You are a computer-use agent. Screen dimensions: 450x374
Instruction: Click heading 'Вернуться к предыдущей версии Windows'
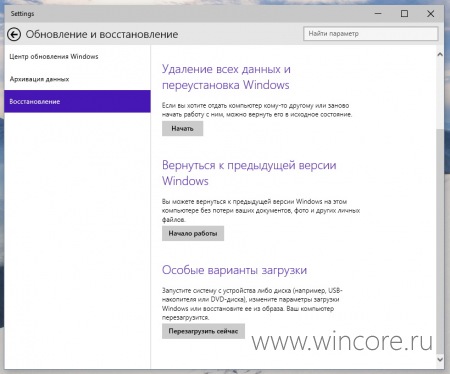point(249,173)
